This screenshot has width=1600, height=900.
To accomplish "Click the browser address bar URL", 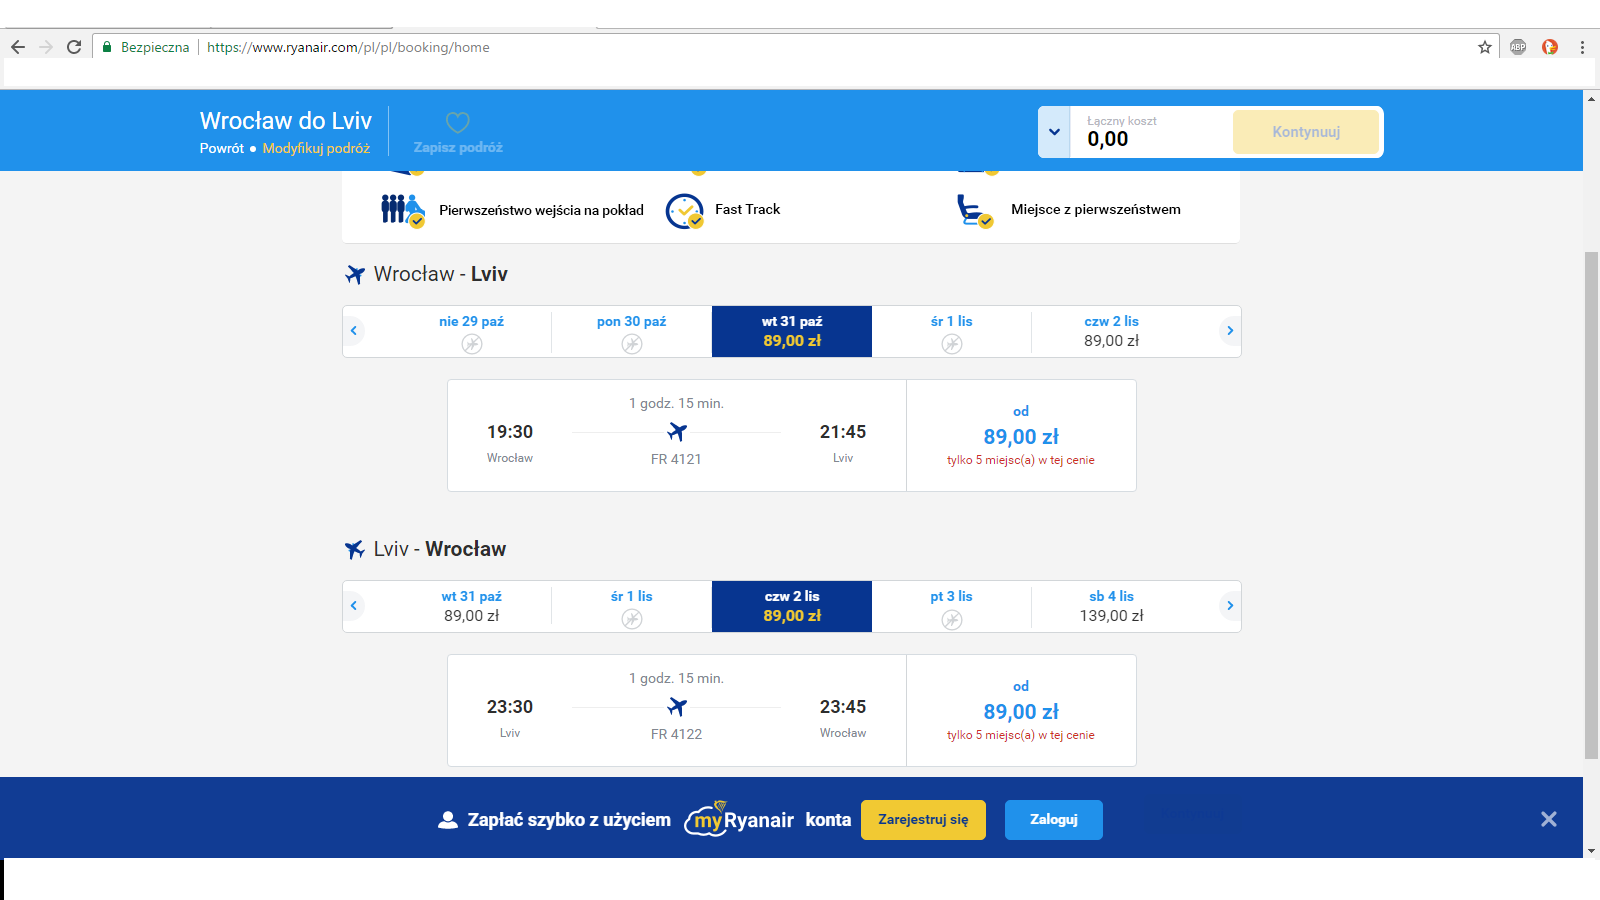I will (x=348, y=47).
